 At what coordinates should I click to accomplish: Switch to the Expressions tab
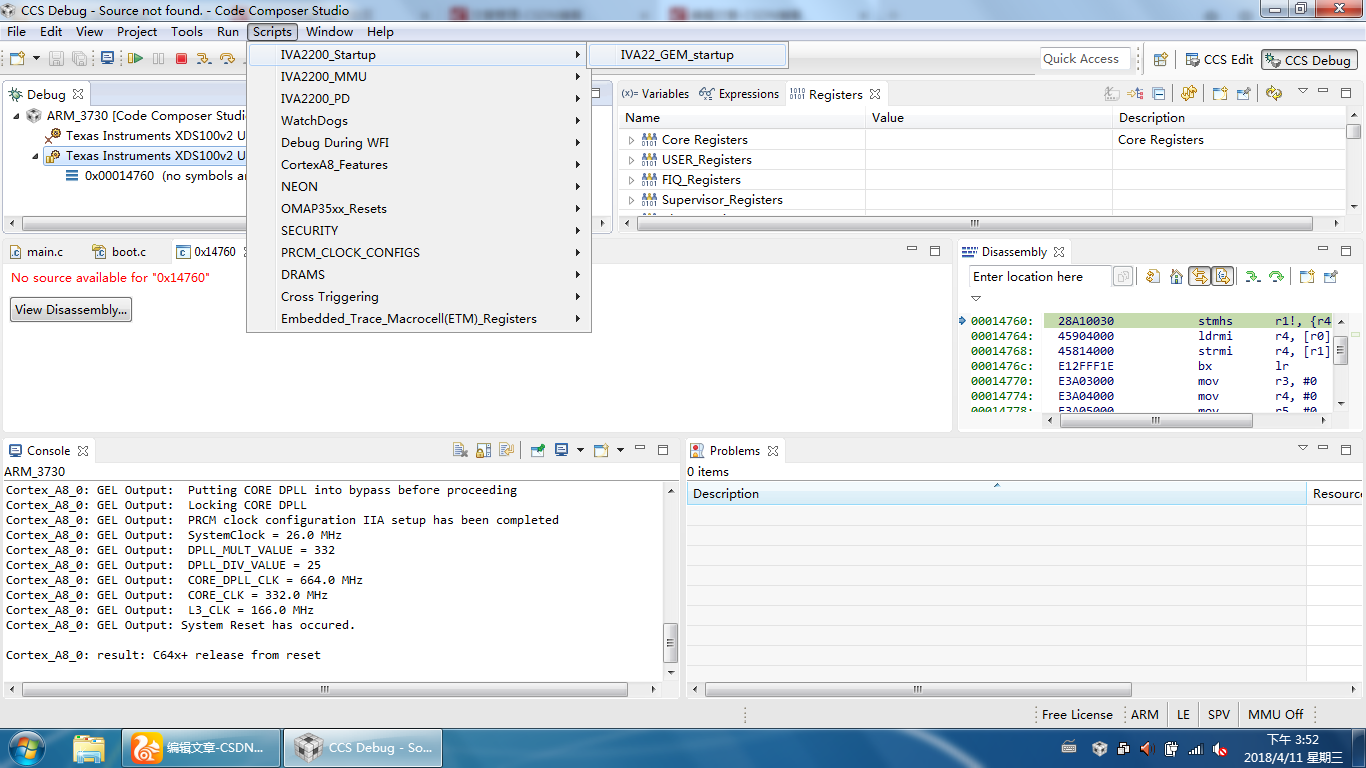[739, 94]
